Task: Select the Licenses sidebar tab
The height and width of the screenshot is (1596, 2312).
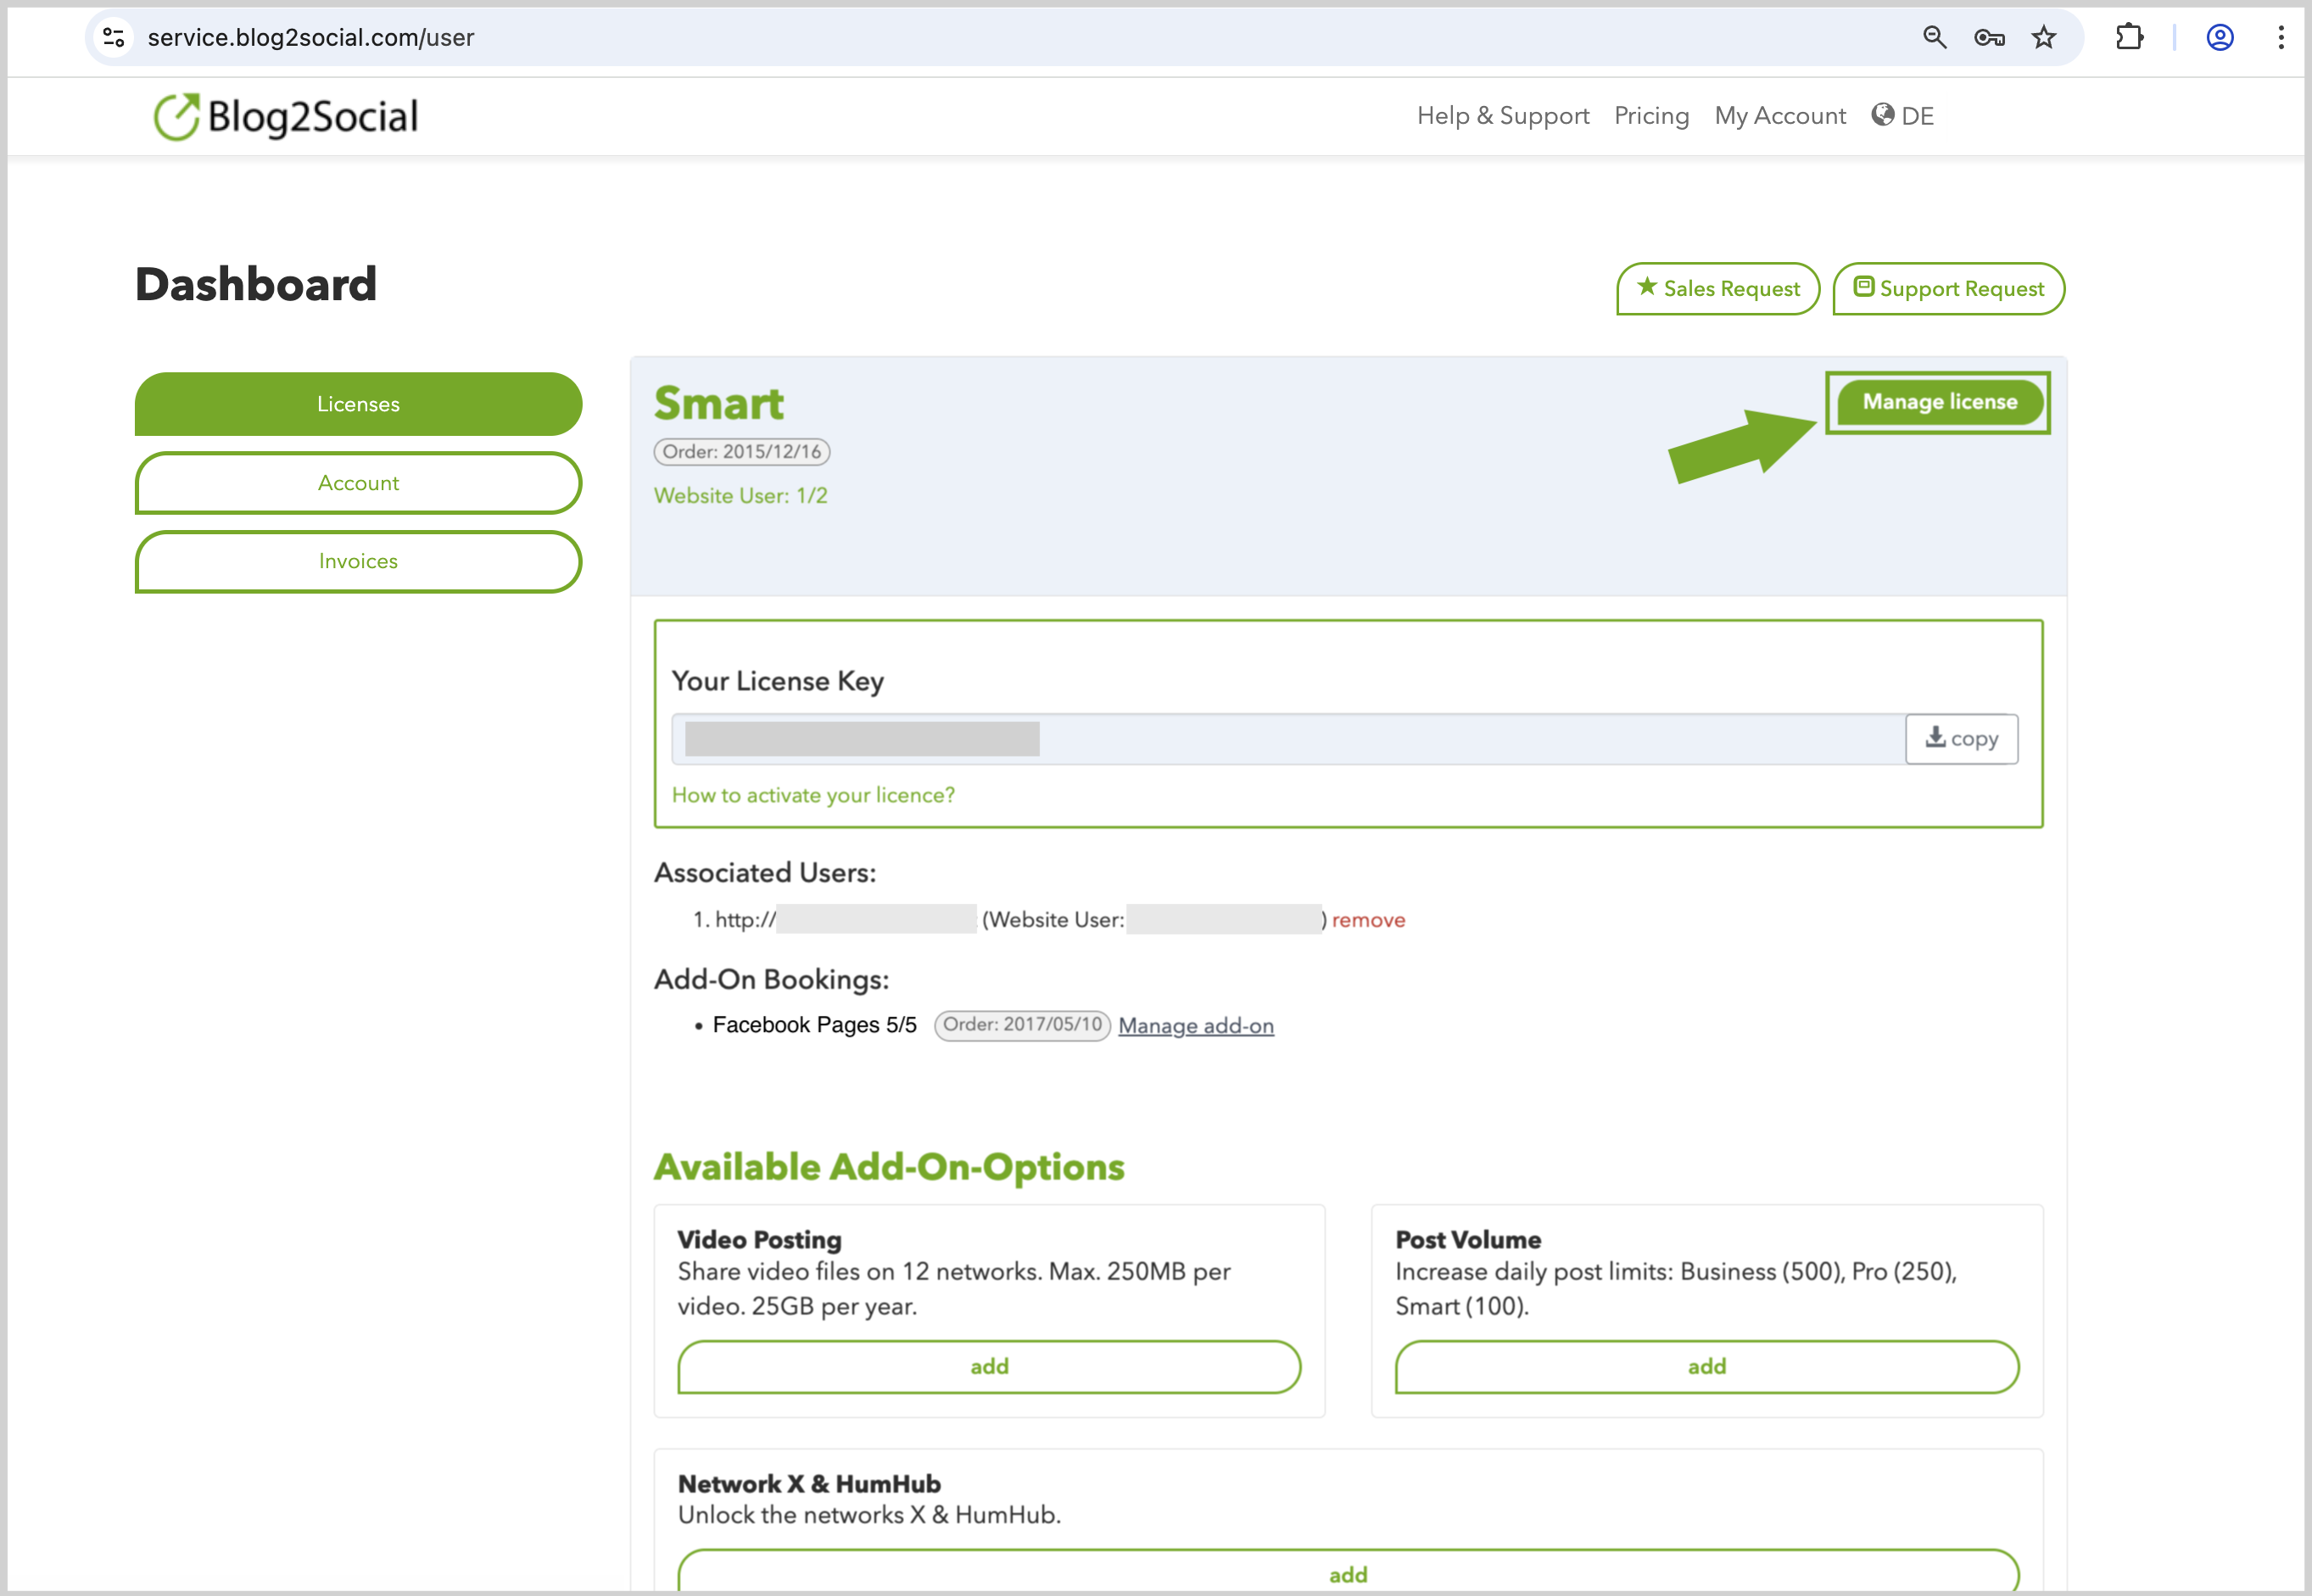Action: click(x=358, y=404)
